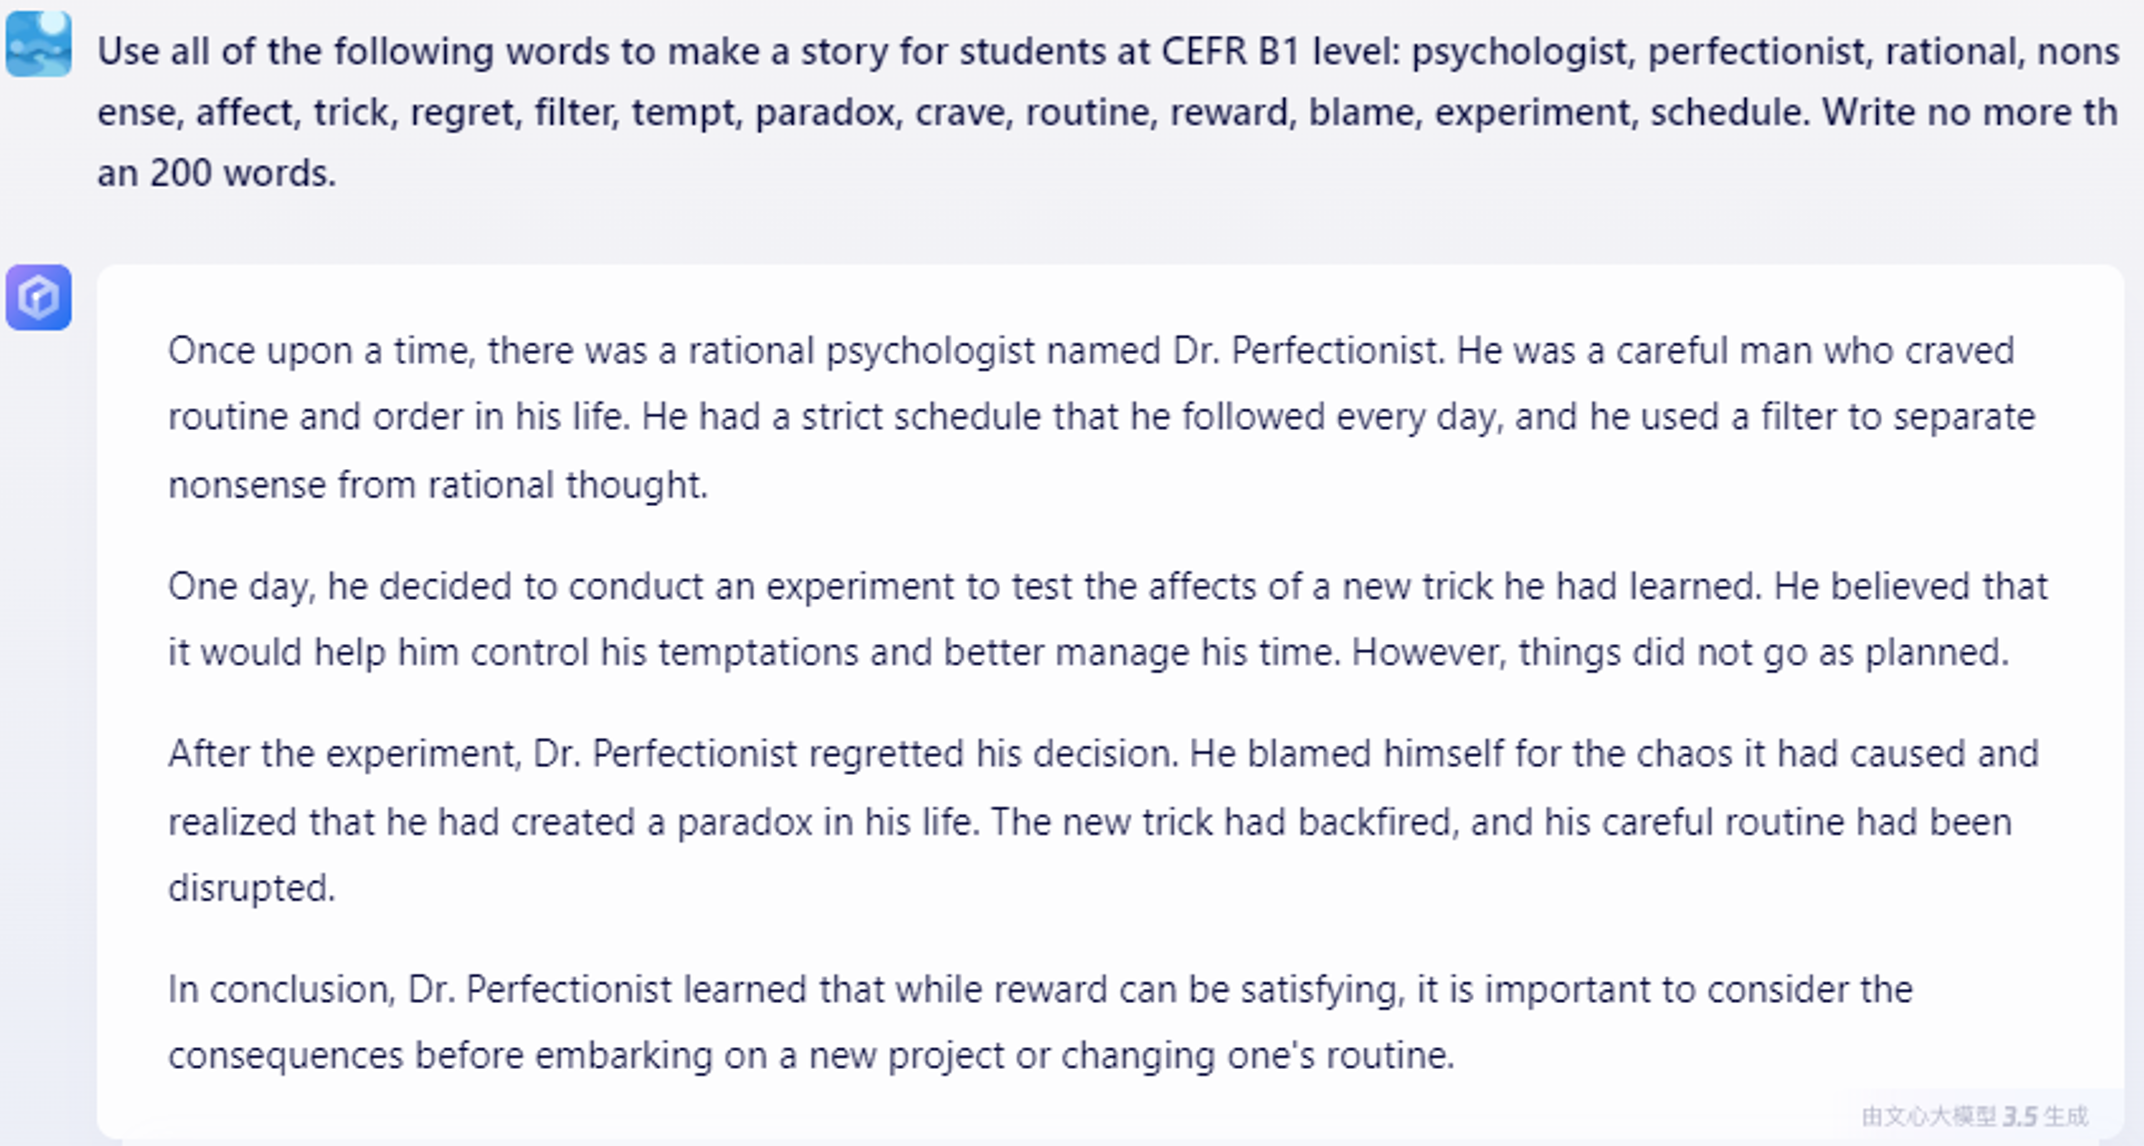Viewport: 2144px width, 1146px height.
Task: Click the word 'disrupted.' ending the third paragraph
Action: click(x=251, y=888)
